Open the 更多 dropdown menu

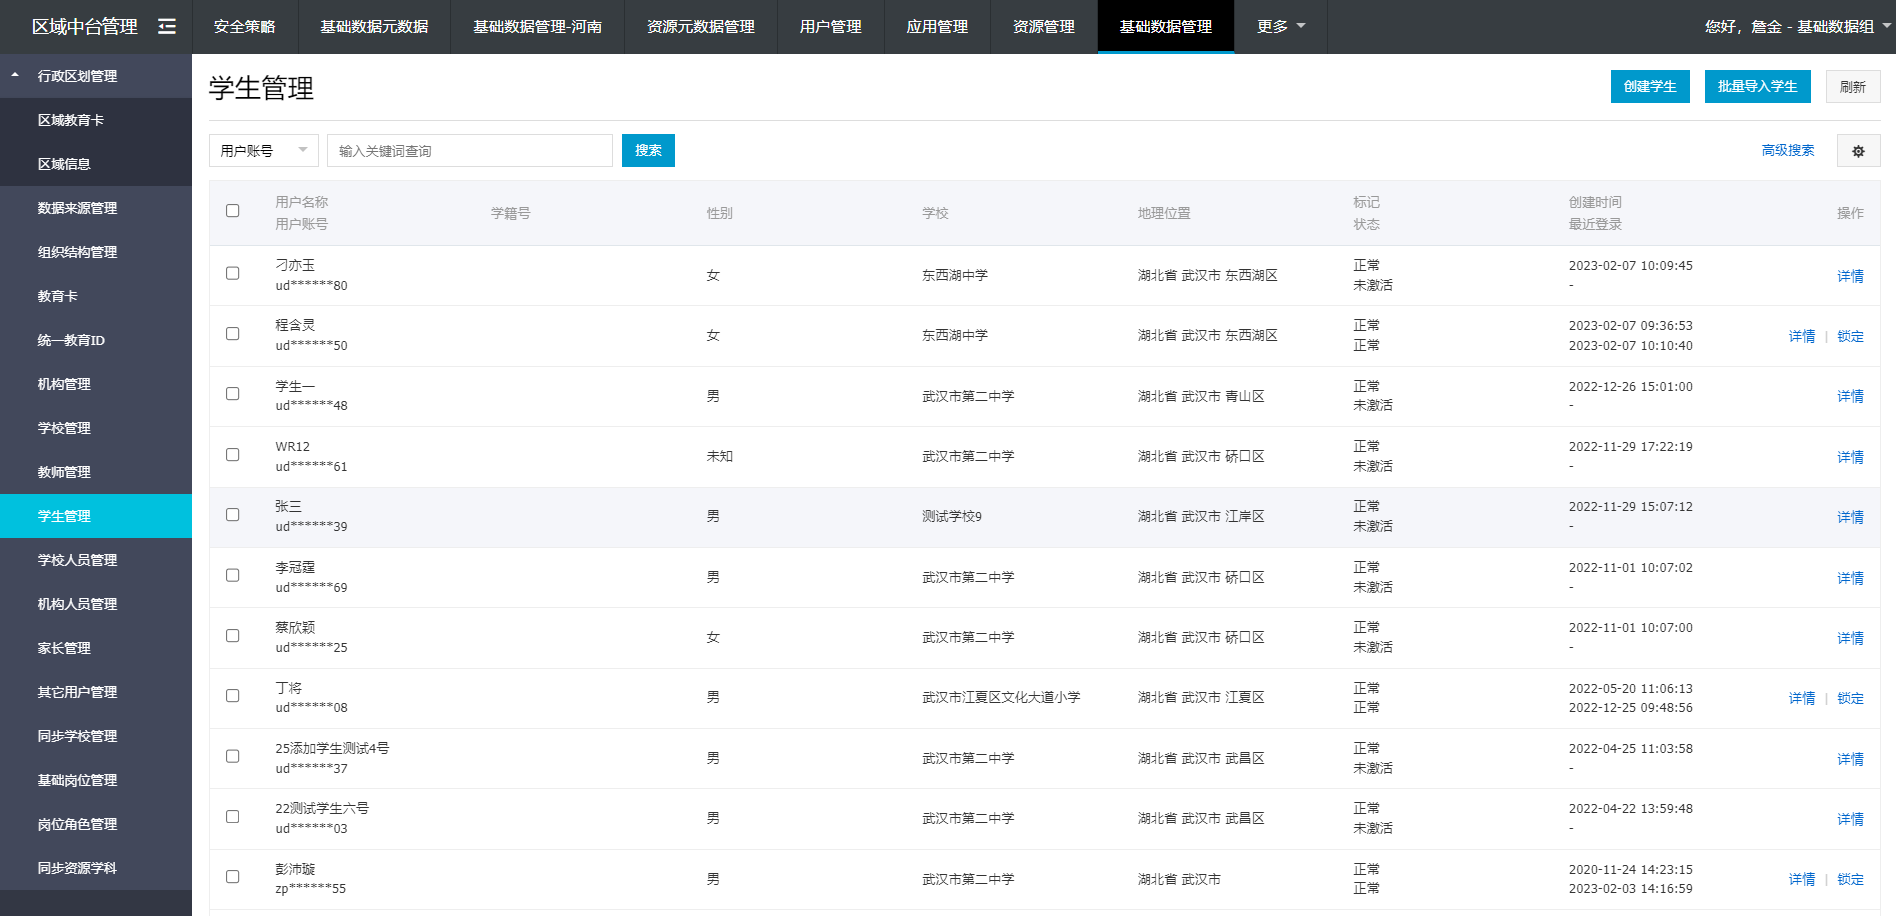[x=1281, y=27]
